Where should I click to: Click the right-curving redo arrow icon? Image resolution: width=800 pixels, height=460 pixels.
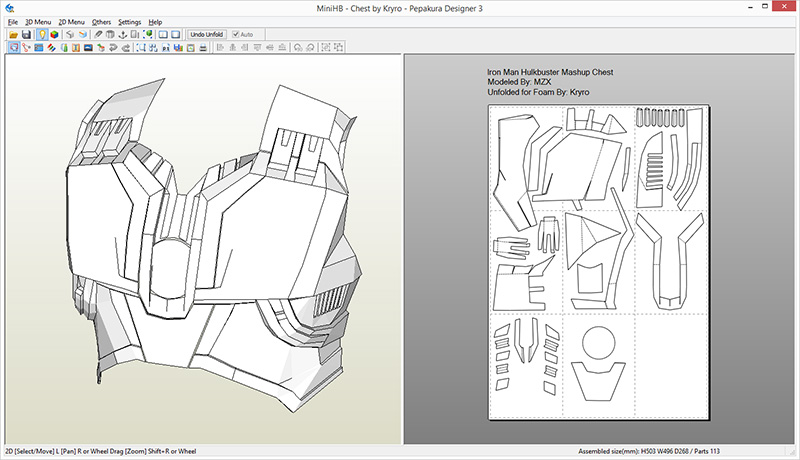point(126,47)
